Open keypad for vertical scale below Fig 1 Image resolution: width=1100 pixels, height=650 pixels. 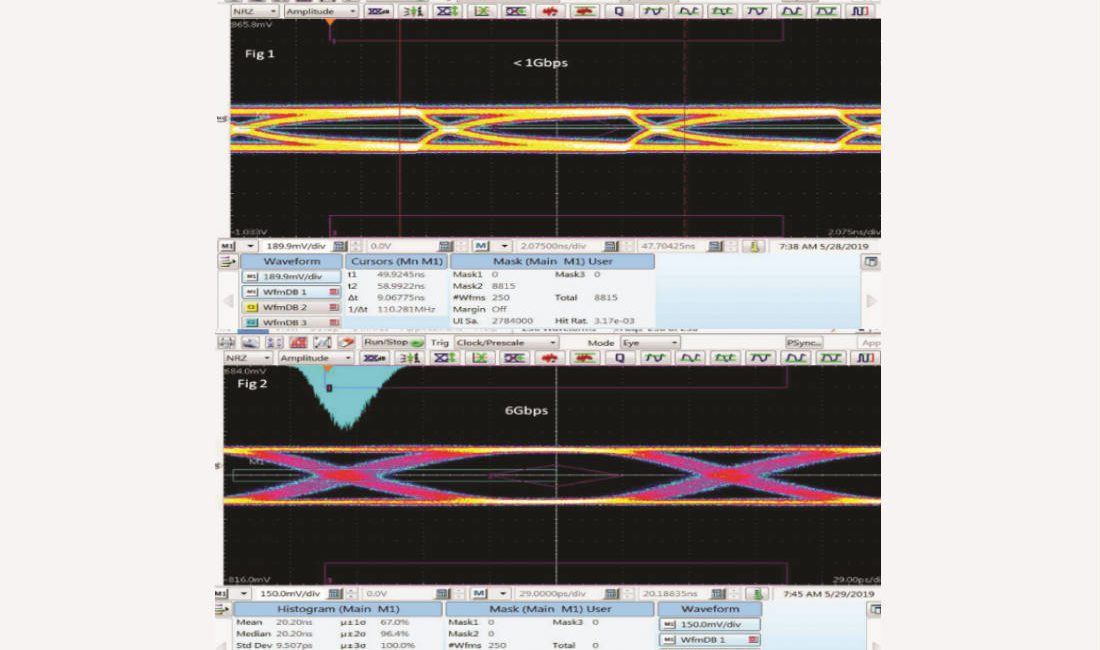tap(340, 246)
